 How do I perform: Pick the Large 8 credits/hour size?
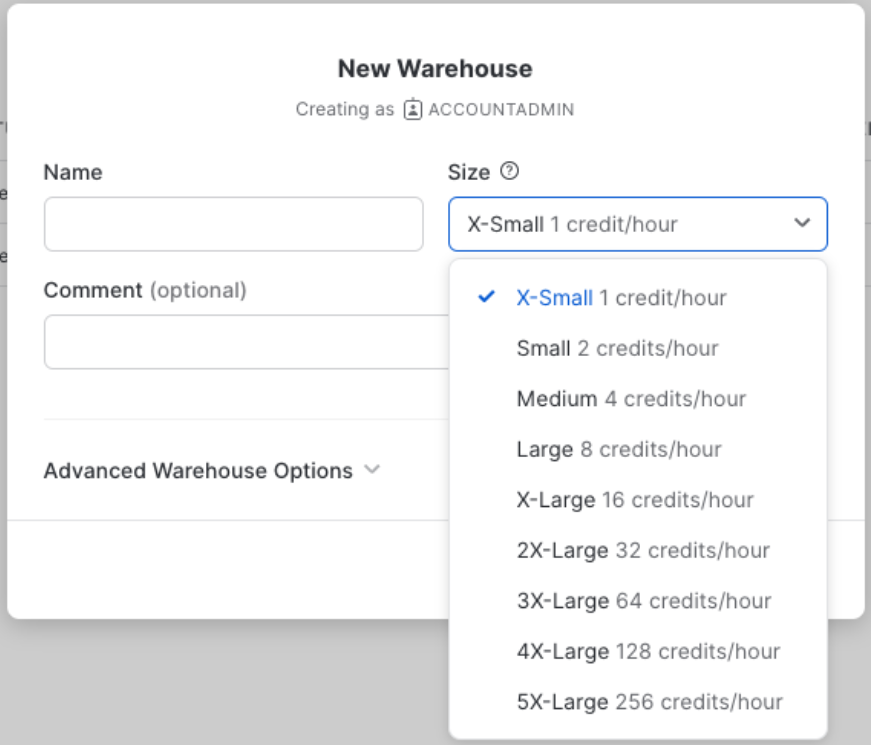coord(618,450)
